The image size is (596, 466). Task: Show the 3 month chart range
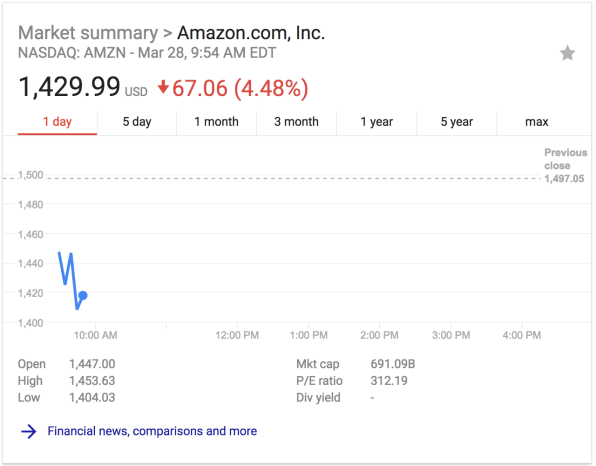pos(296,122)
